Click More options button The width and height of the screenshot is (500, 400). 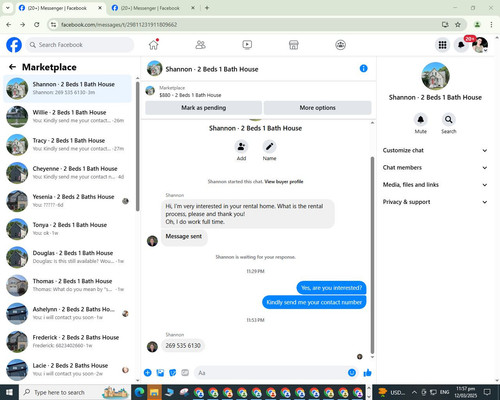coord(317,108)
